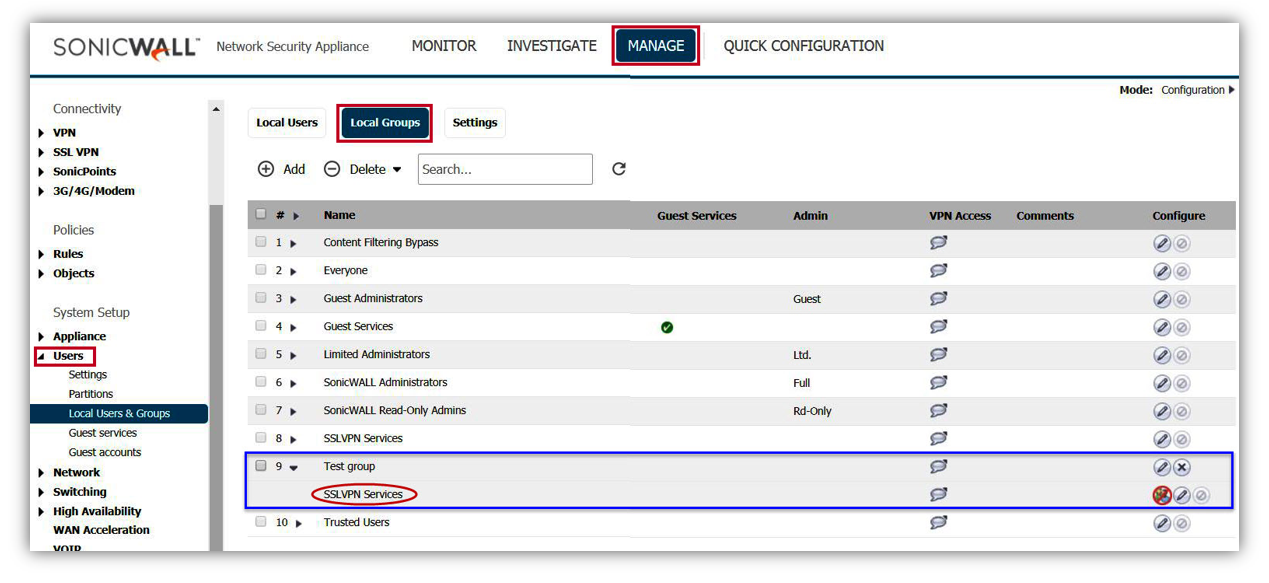Image resolution: width=1269 pixels, height=583 pixels.
Task: Open VPN access icon for Everyone group
Action: pyautogui.click(x=938, y=270)
